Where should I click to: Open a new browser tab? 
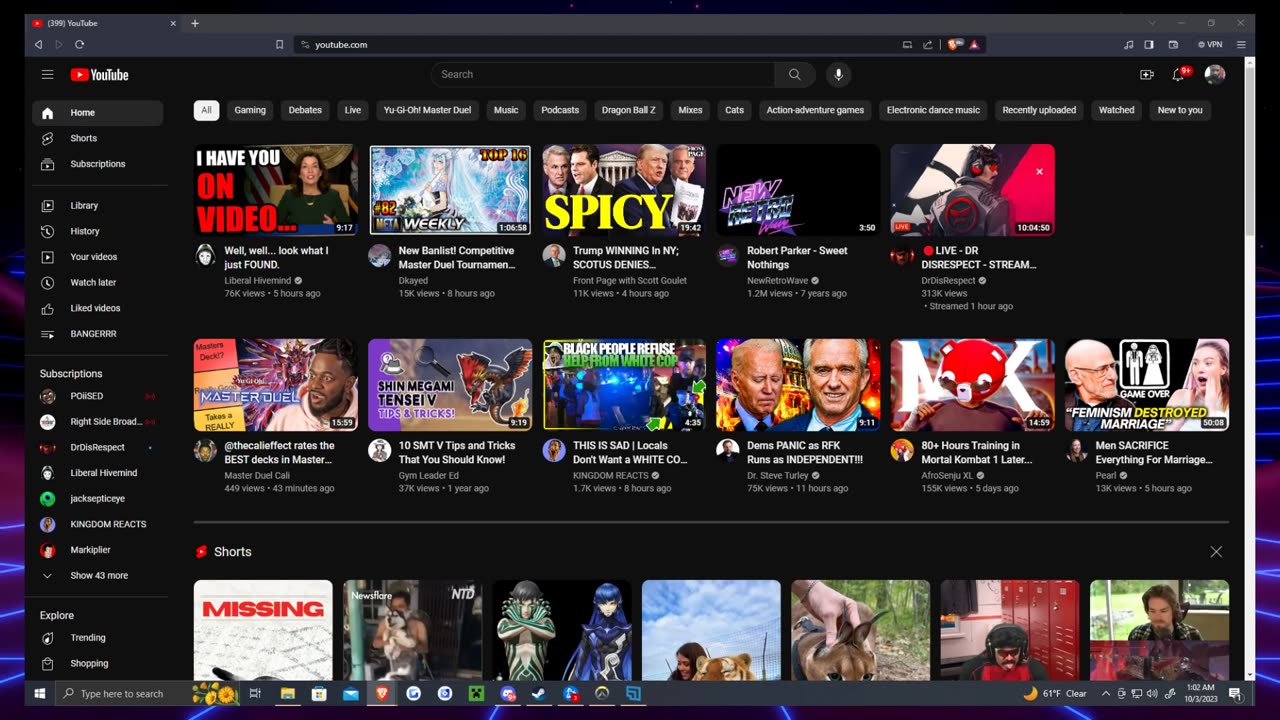click(x=195, y=23)
